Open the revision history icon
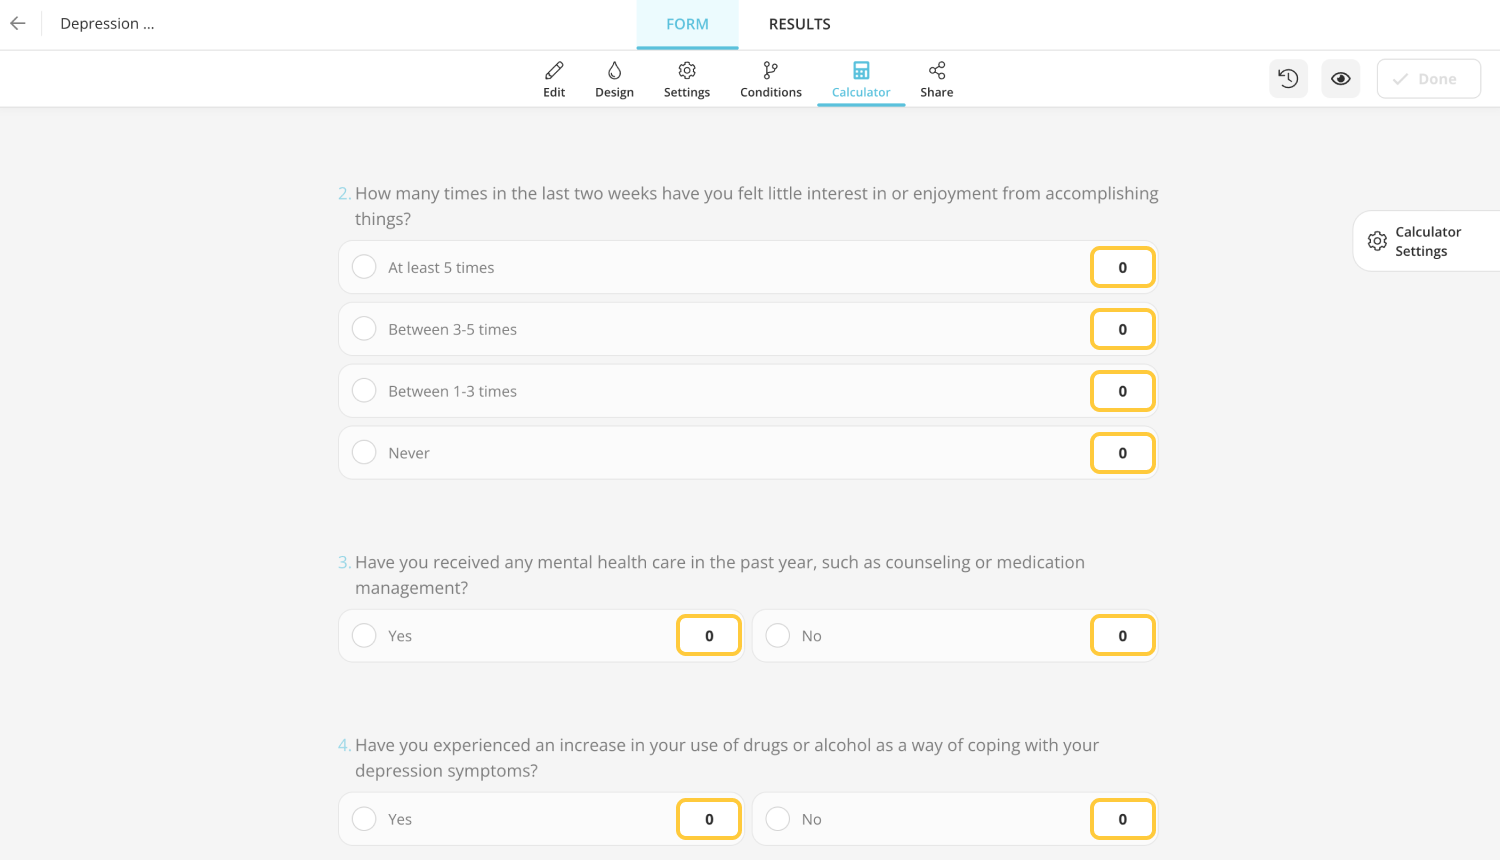 (x=1288, y=78)
